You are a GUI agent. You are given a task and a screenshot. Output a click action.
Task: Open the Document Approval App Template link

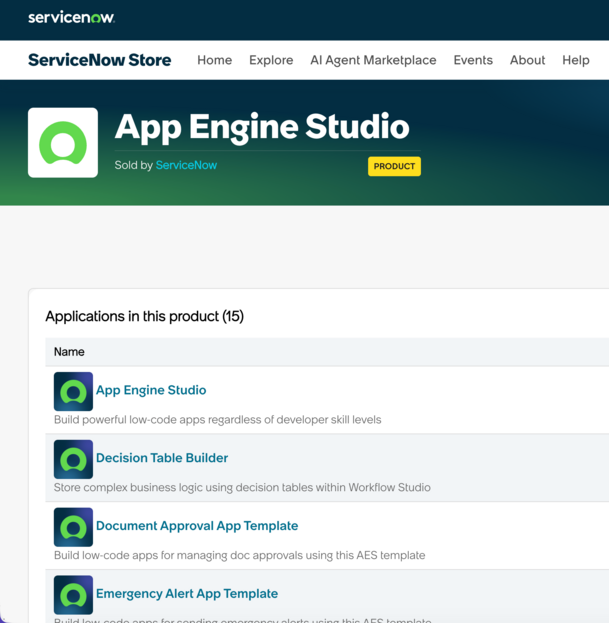[x=197, y=526]
